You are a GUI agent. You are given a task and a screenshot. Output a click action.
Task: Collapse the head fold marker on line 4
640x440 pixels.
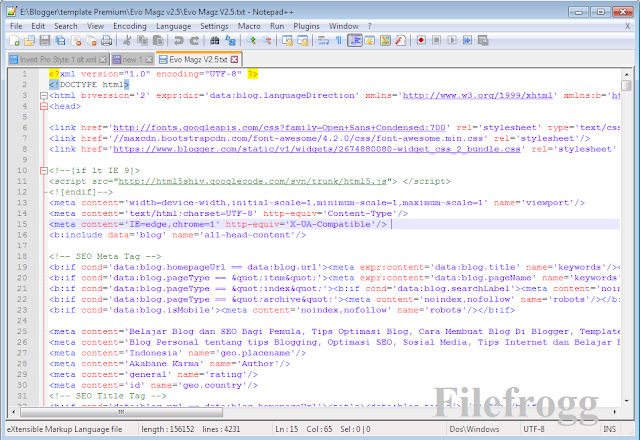[x=44, y=106]
